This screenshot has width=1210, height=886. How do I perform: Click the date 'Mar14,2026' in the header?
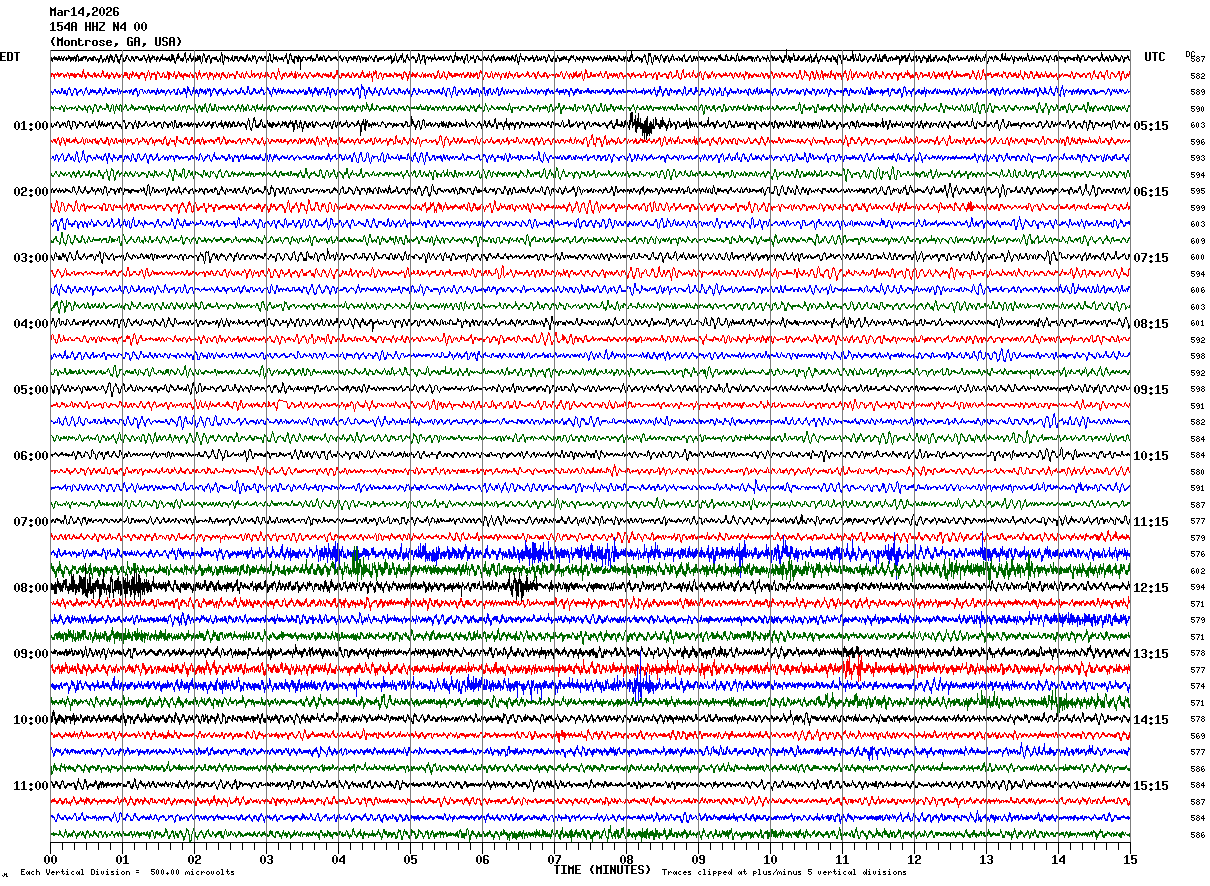(84, 12)
